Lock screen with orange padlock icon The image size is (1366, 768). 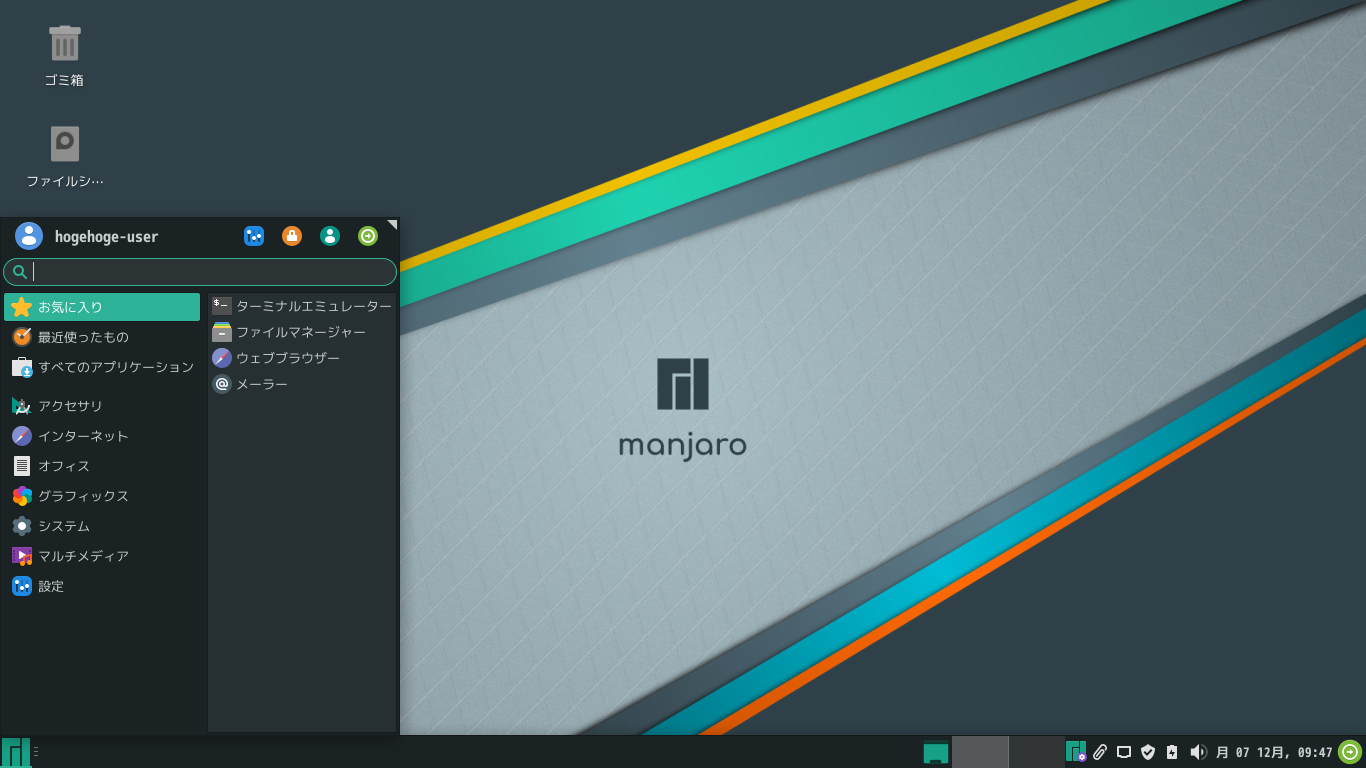(x=292, y=236)
